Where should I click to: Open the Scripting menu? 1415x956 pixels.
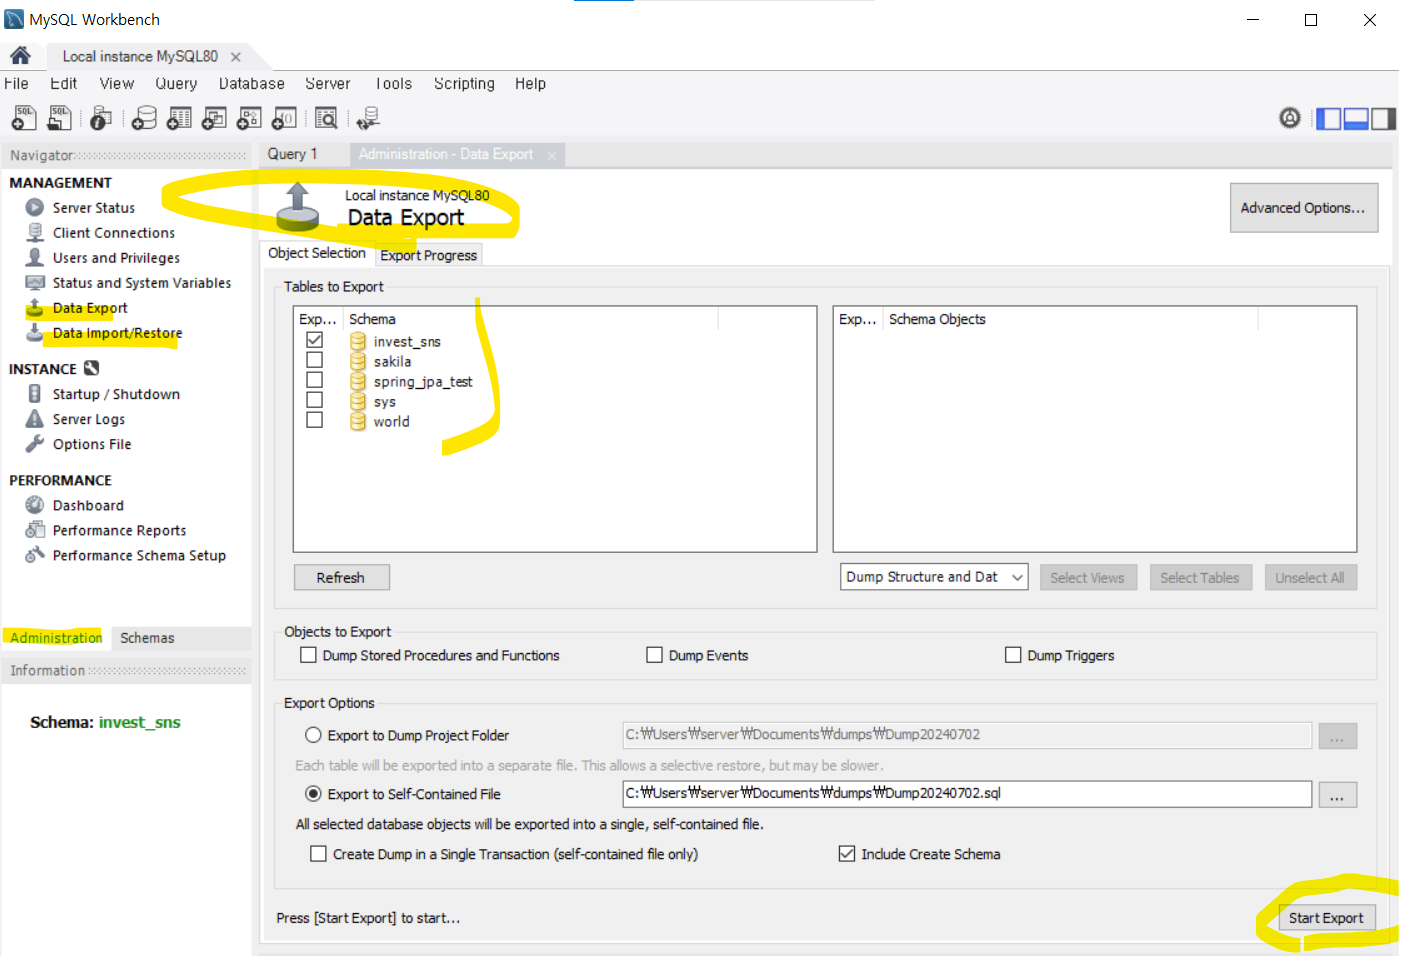coord(464,84)
